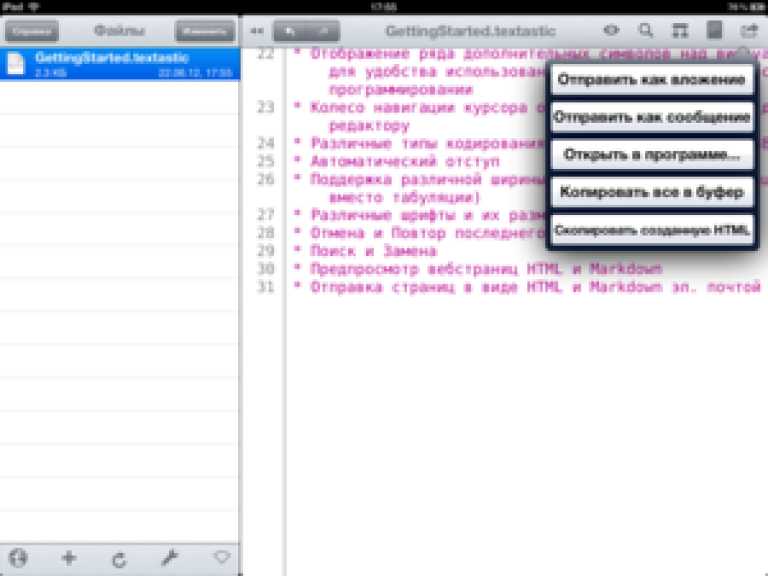Viewport: 768px width, 576px height.
Task: Open the web preview via the eye icon
Action: pos(611,30)
